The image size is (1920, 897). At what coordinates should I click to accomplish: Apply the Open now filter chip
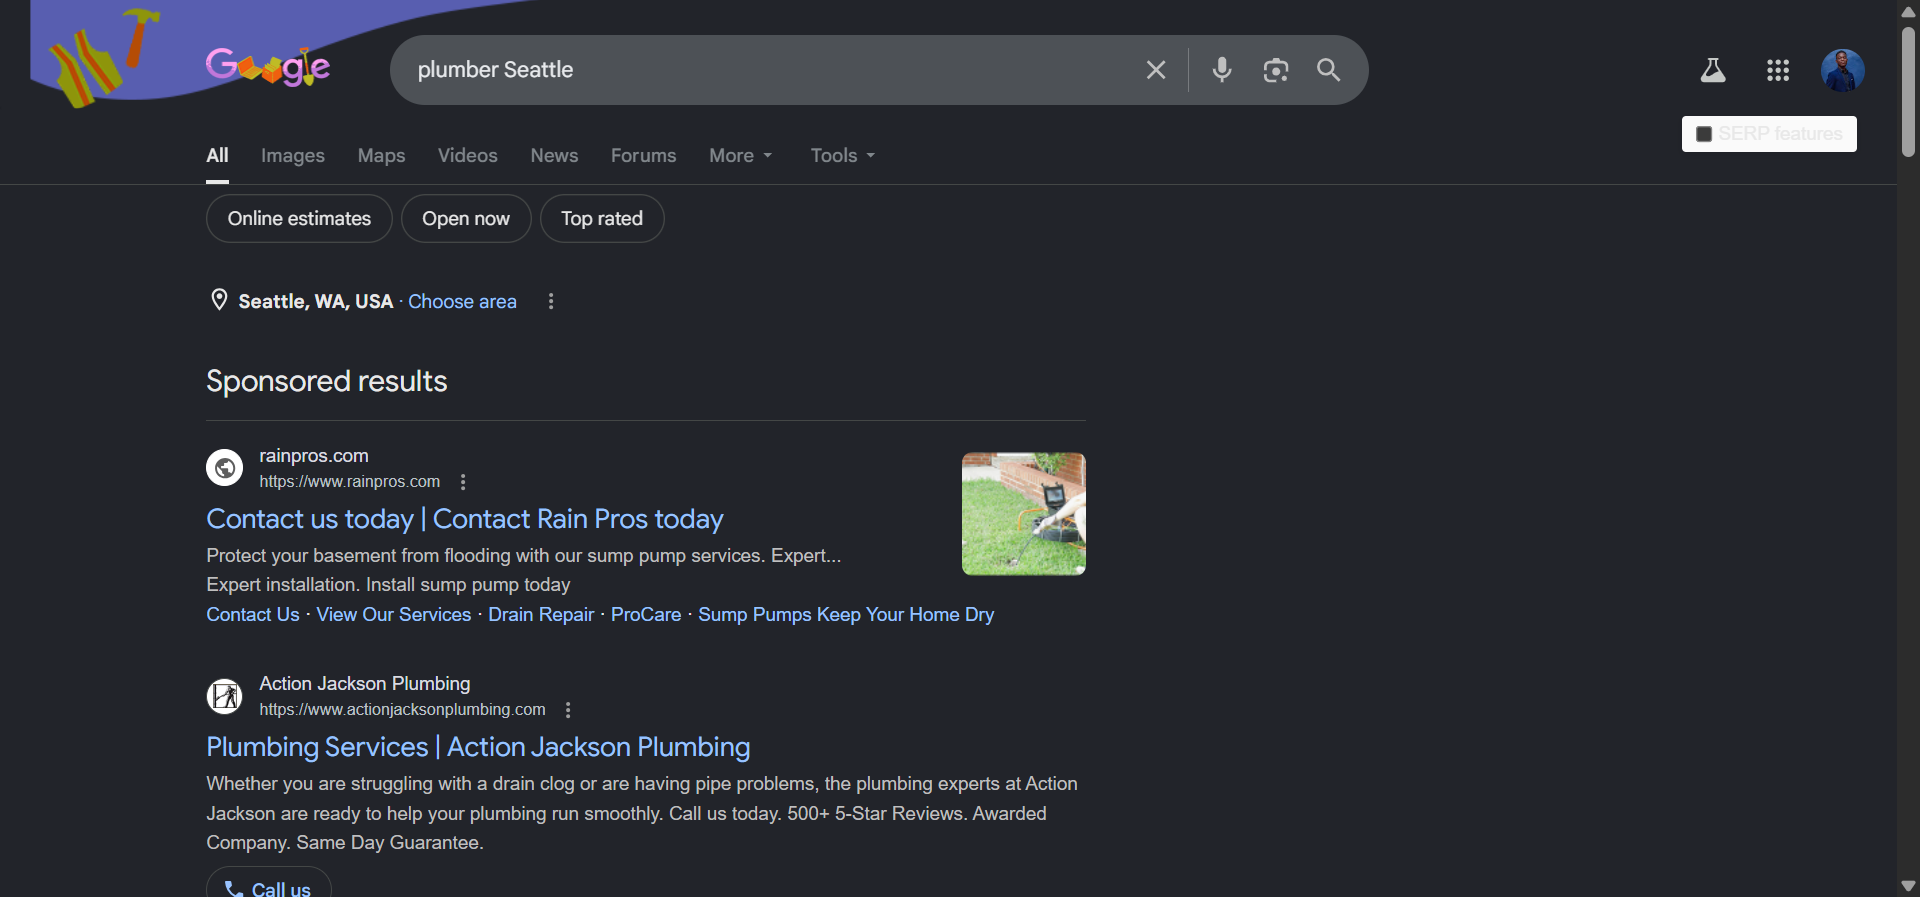(x=466, y=218)
